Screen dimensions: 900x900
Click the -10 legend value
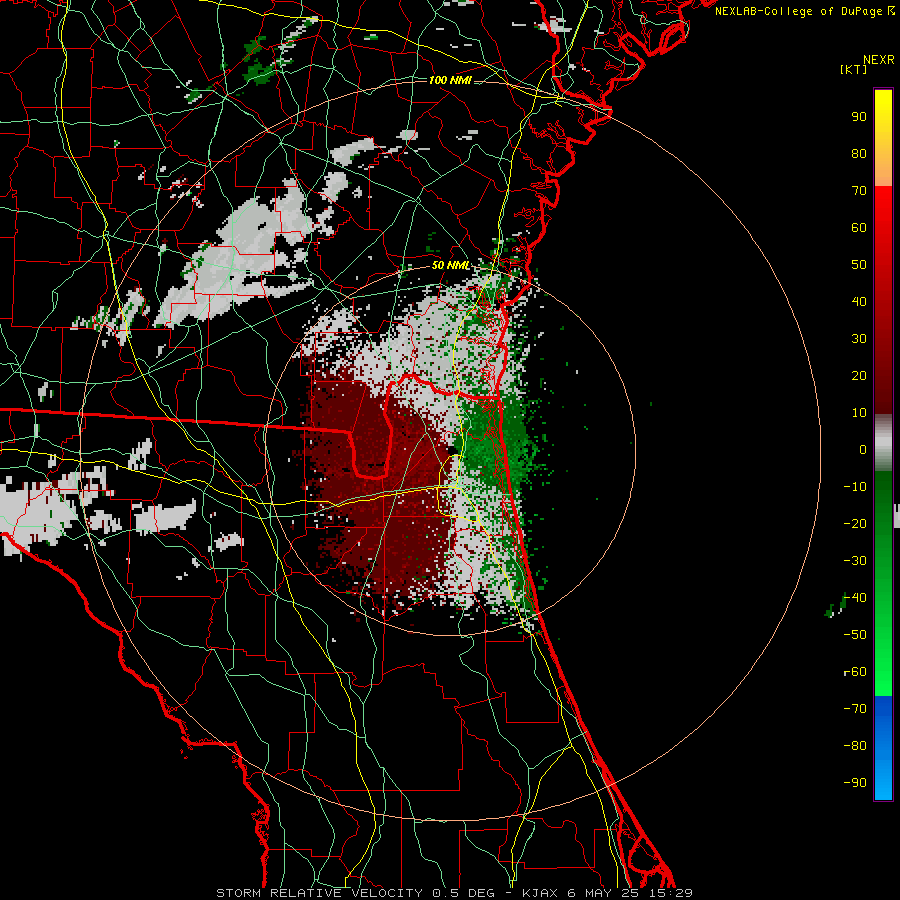pos(855,487)
